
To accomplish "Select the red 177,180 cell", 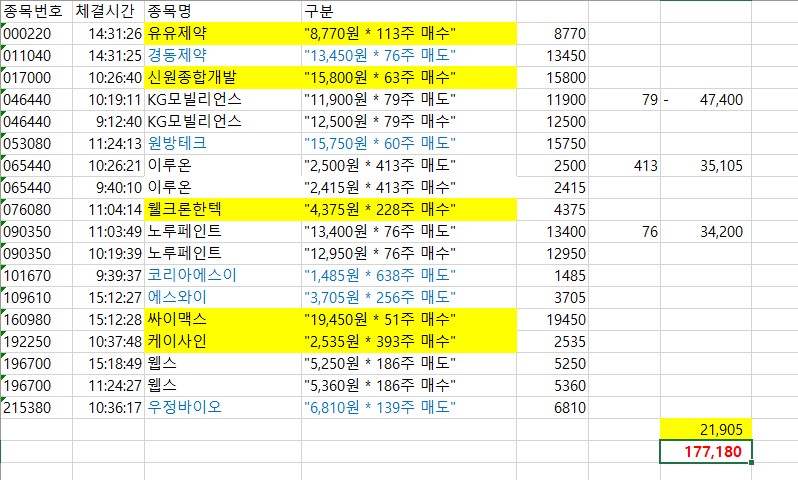I will click(706, 452).
